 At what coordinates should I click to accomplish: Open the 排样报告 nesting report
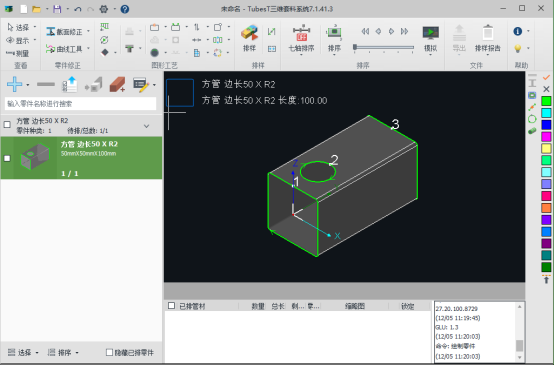[488, 38]
